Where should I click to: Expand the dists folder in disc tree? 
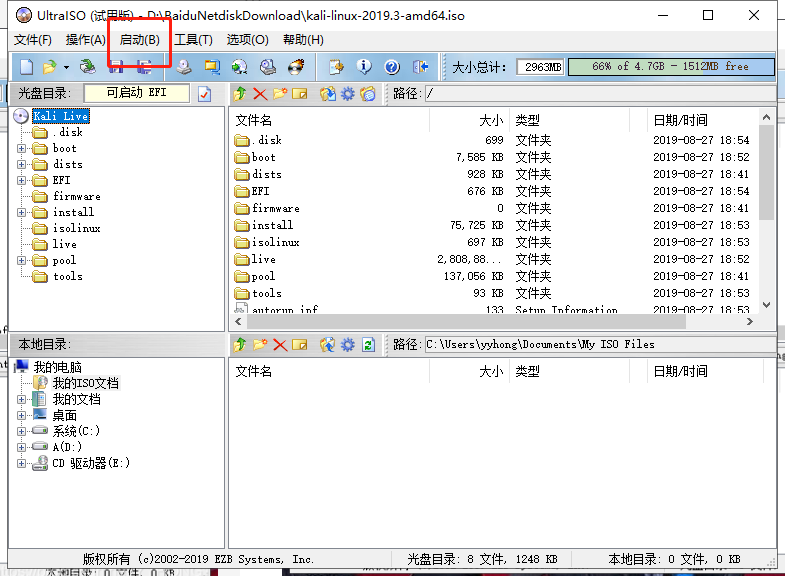tap(22, 164)
